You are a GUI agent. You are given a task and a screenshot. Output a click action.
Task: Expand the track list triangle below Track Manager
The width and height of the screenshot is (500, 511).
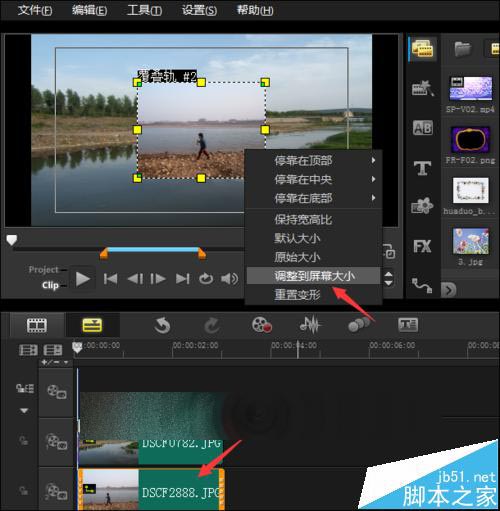(x=24, y=411)
